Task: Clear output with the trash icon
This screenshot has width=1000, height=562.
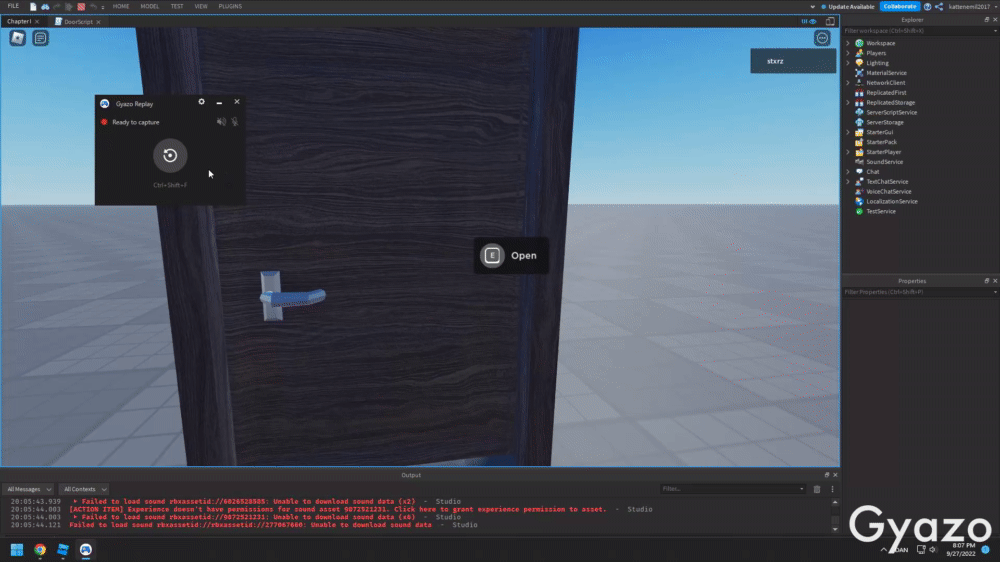Action: (817, 489)
